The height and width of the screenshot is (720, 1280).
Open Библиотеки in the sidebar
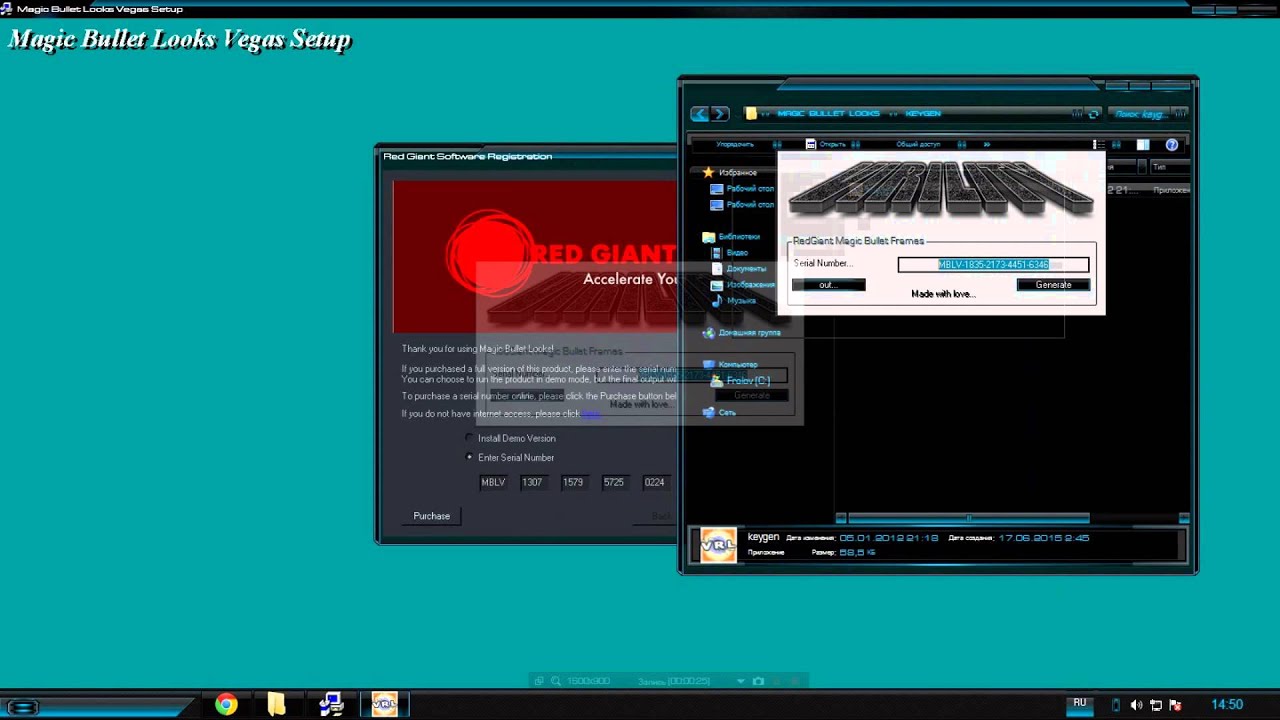coord(731,237)
